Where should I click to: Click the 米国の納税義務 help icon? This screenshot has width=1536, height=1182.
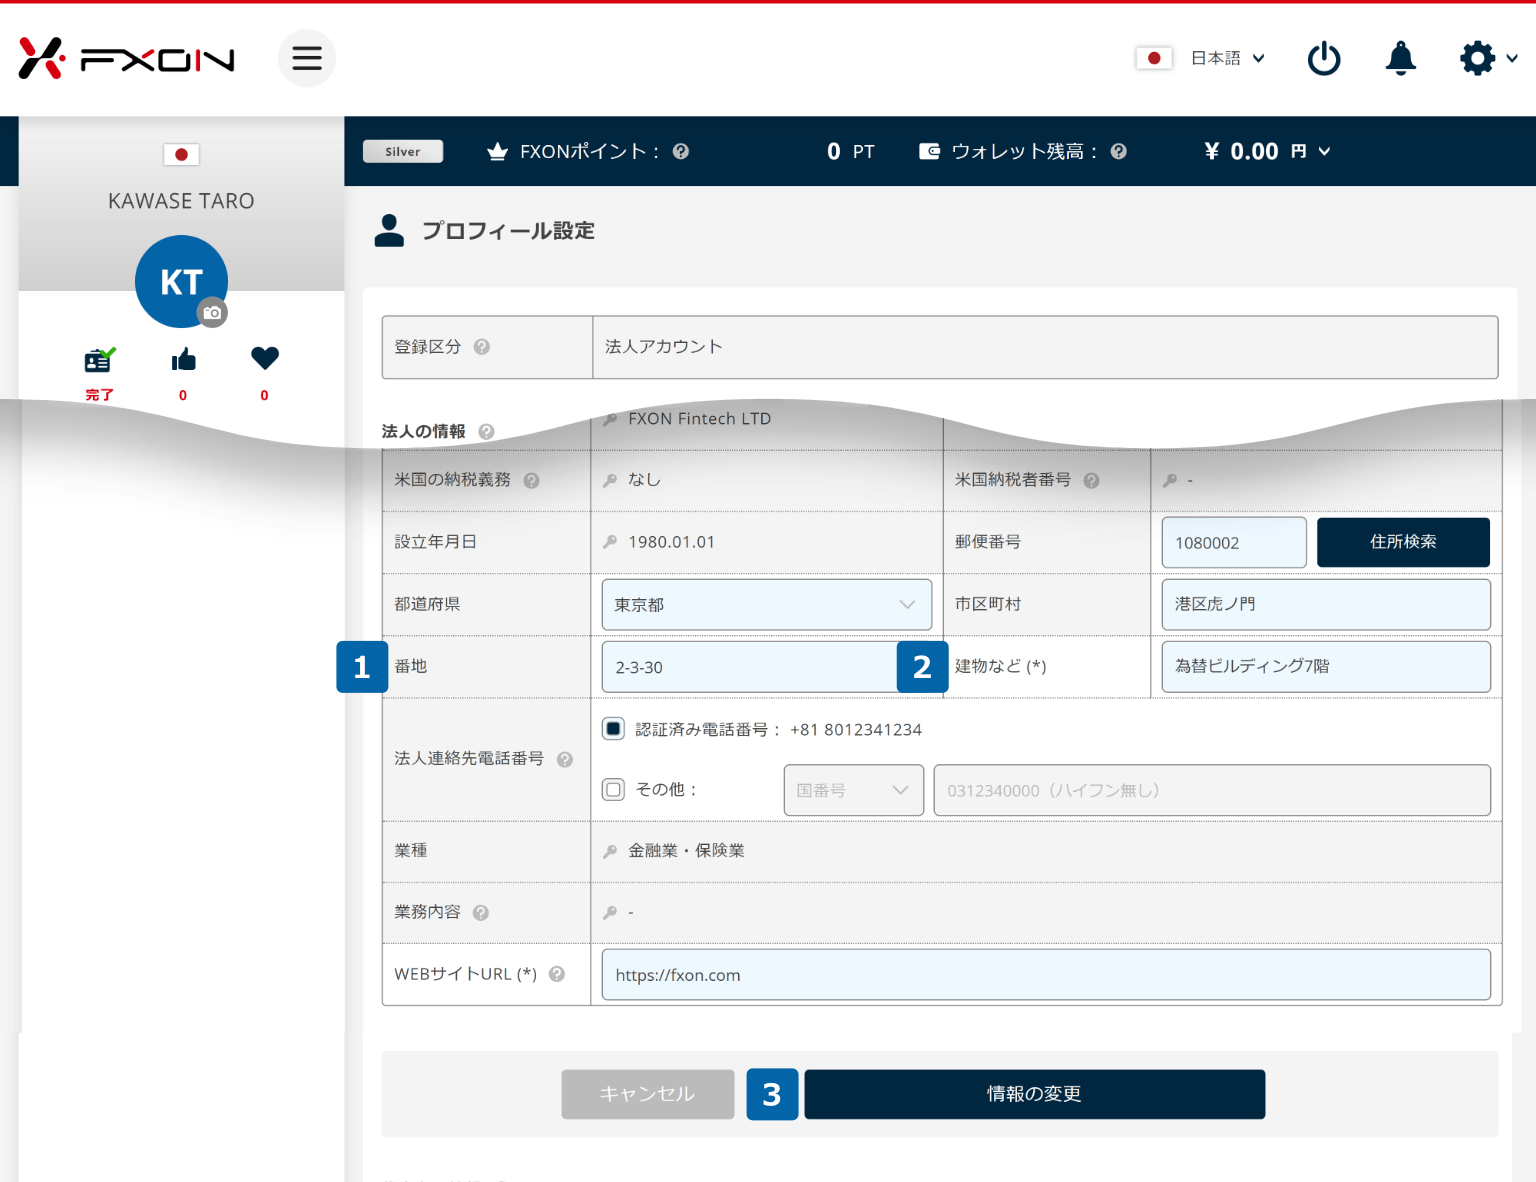[x=532, y=480]
